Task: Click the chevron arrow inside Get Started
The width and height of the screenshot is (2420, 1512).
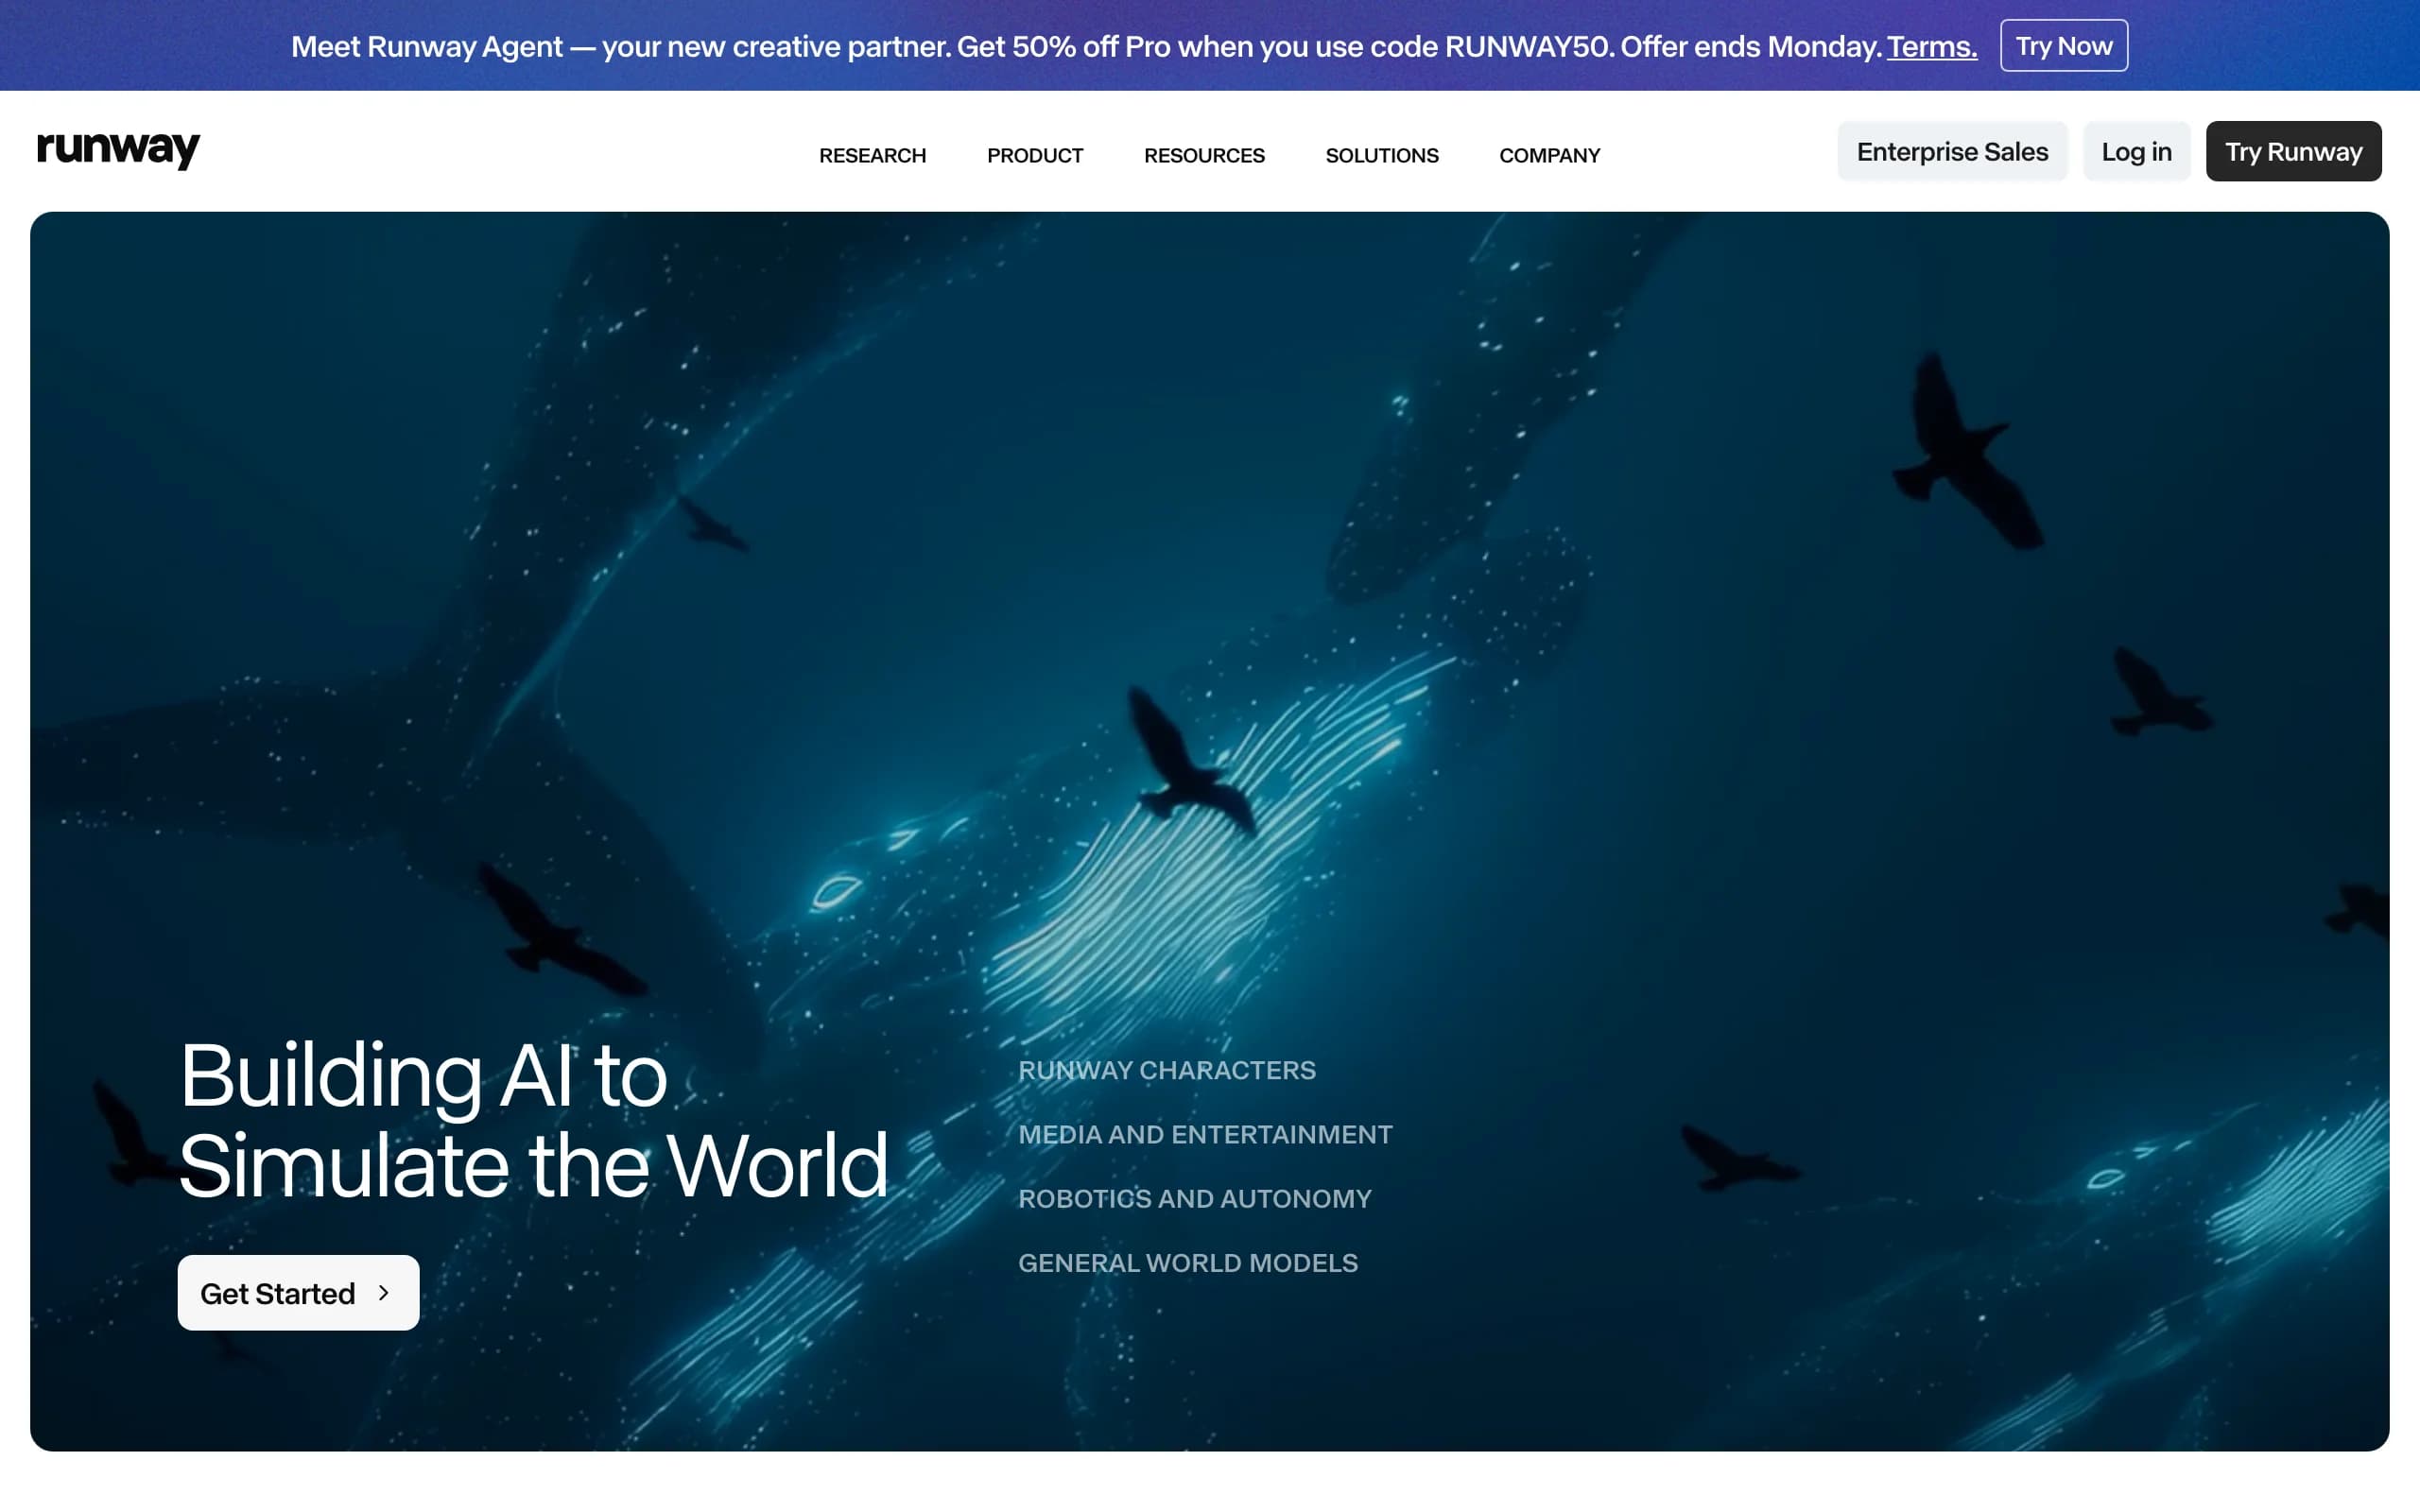Action: point(384,1293)
